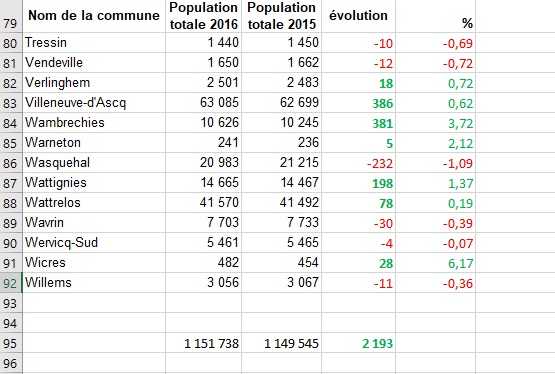Select row header 92
The image size is (555, 374).
click(11, 283)
